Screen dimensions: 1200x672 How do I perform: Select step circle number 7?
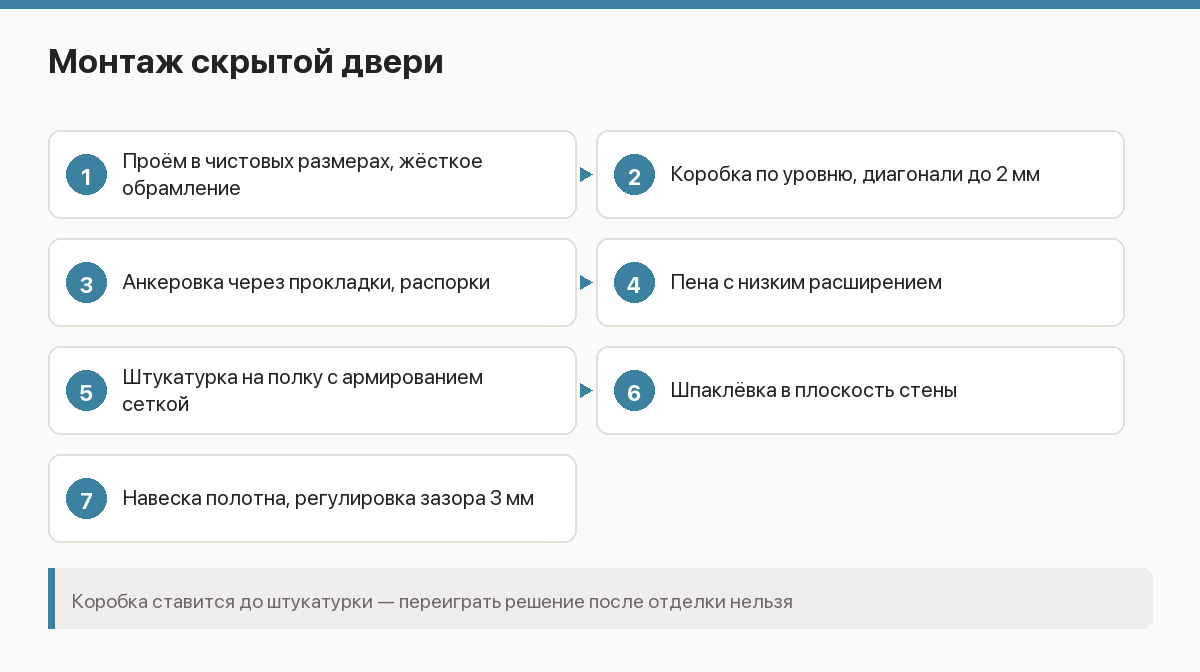(x=86, y=499)
